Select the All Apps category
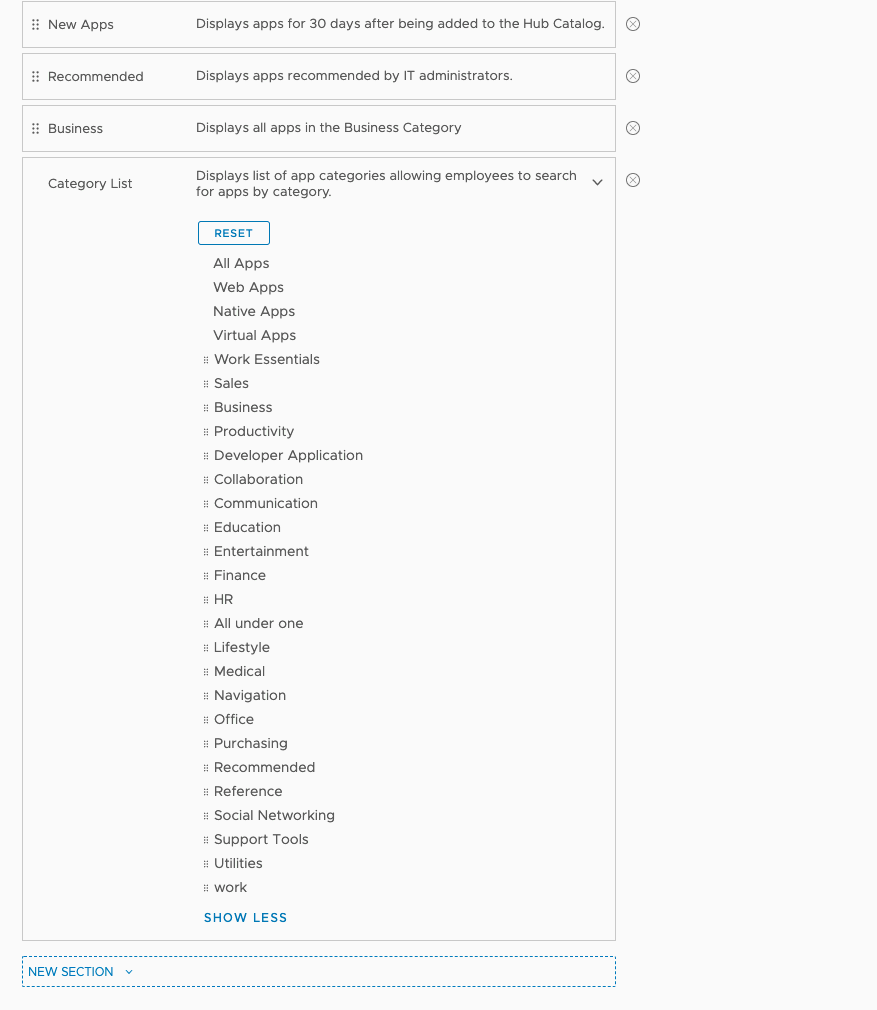This screenshot has height=1010, width=877. 240,263
